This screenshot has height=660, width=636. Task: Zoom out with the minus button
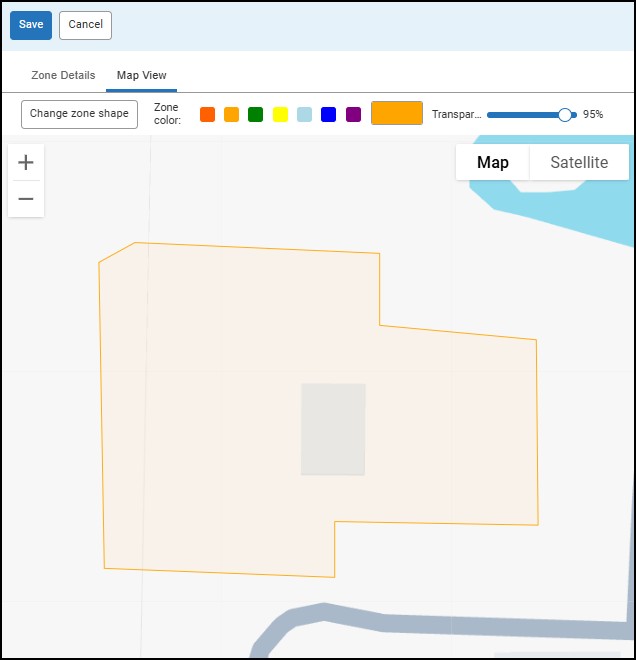tap(26, 199)
